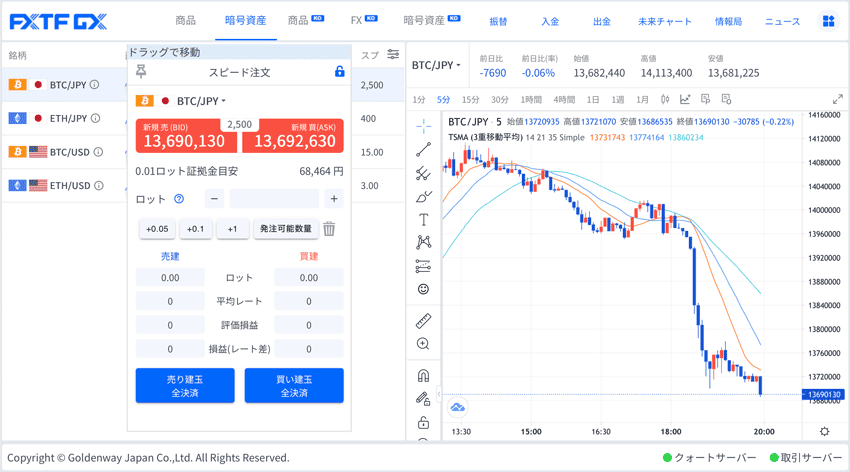Expand chart to fullscreen
Viewport: 850px width, 472px height.
(838, 99)
